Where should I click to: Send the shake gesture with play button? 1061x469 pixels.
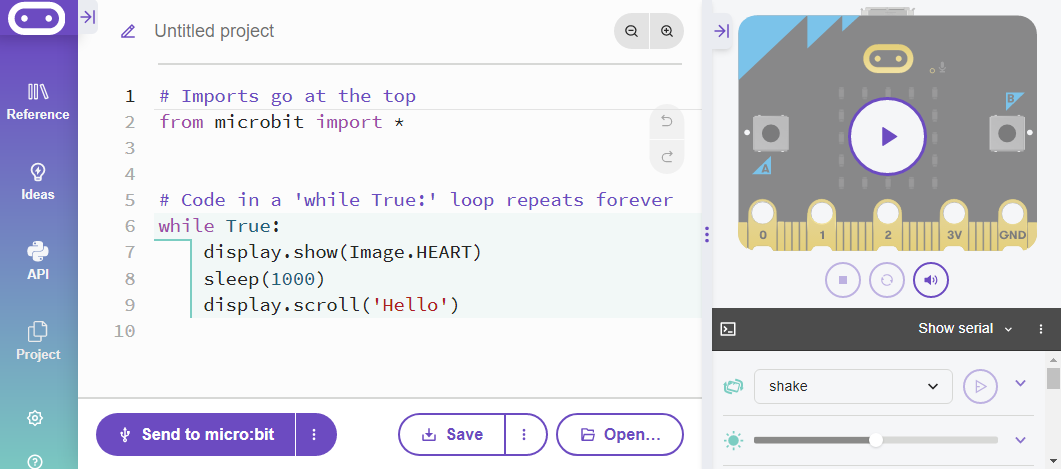click(980, 386)
